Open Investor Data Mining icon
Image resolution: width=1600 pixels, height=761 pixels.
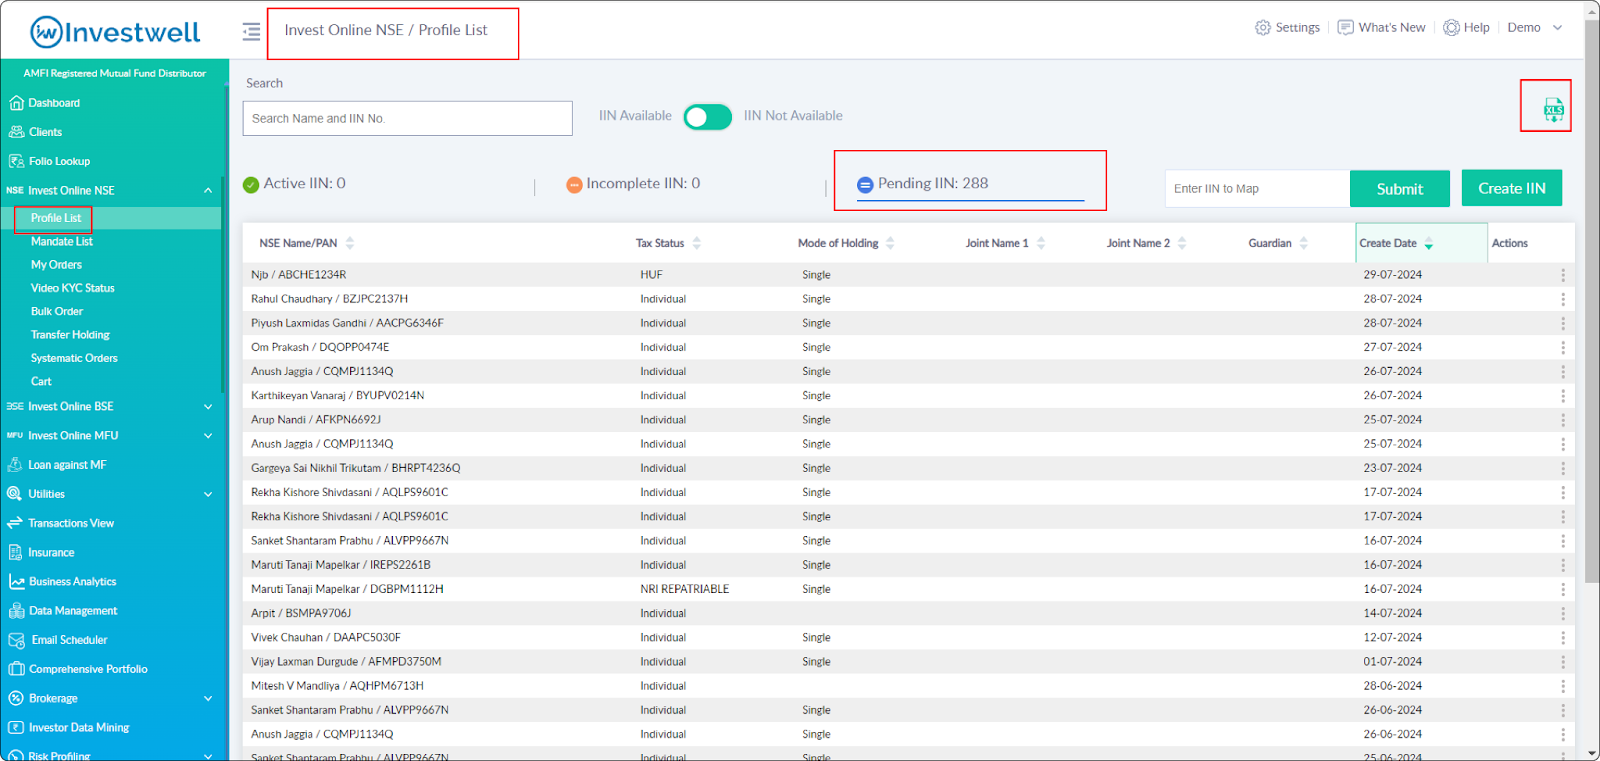[16, 728]
